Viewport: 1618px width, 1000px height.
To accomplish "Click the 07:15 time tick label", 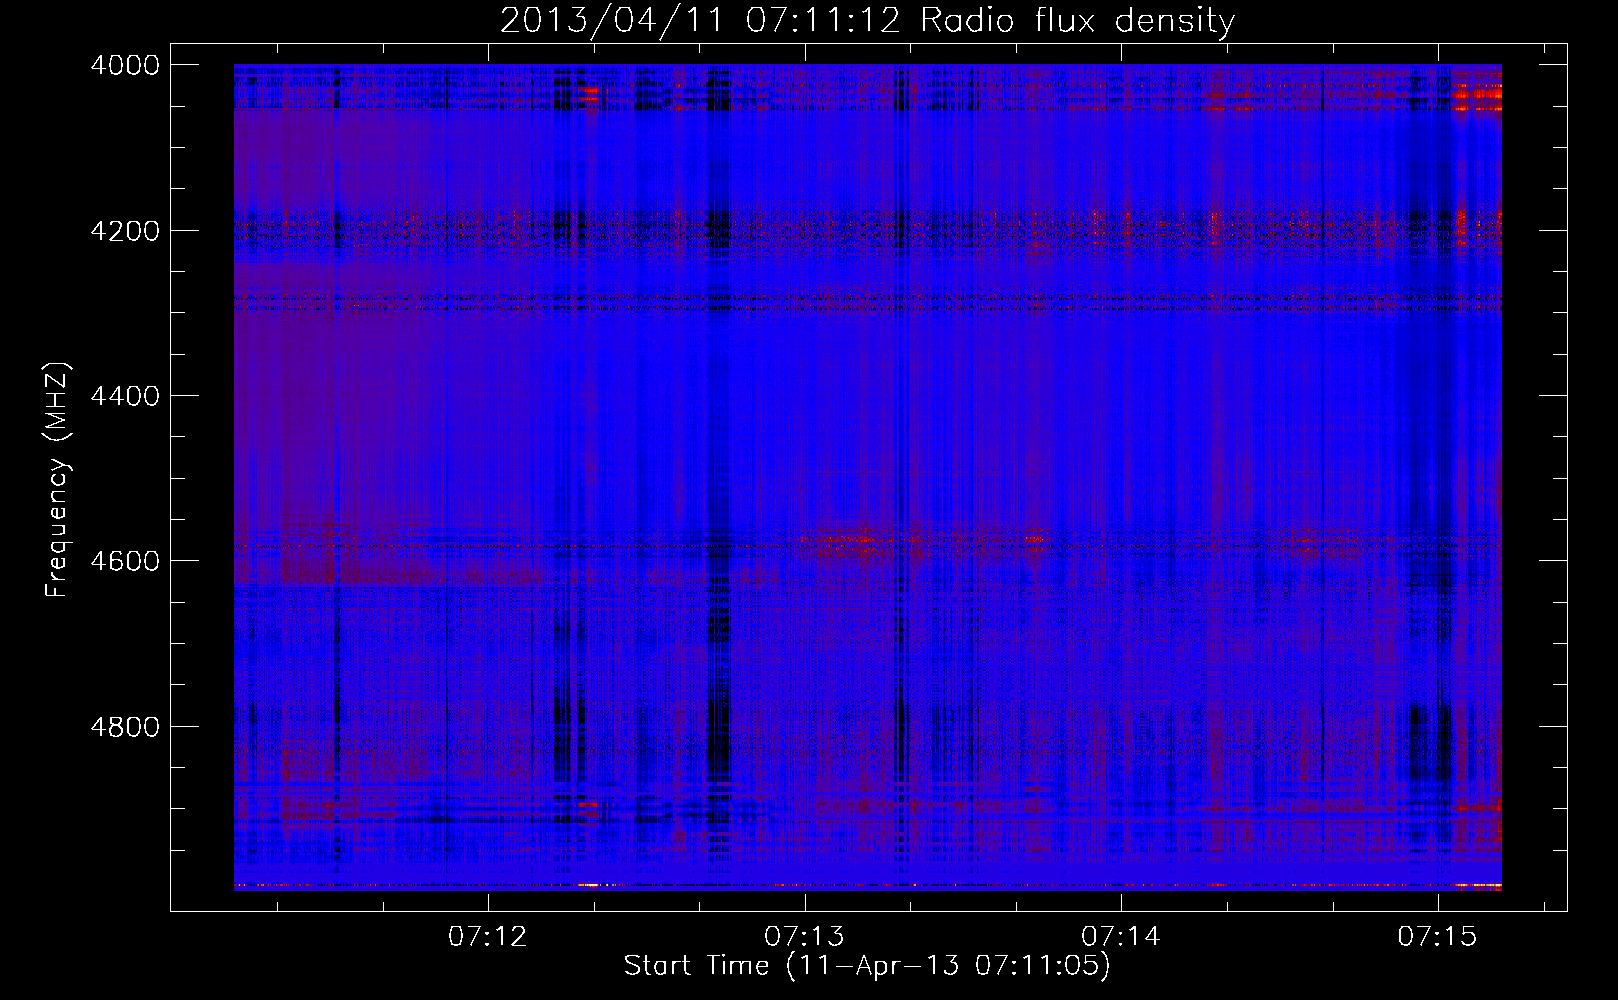I will click(x=1437, y=936).
